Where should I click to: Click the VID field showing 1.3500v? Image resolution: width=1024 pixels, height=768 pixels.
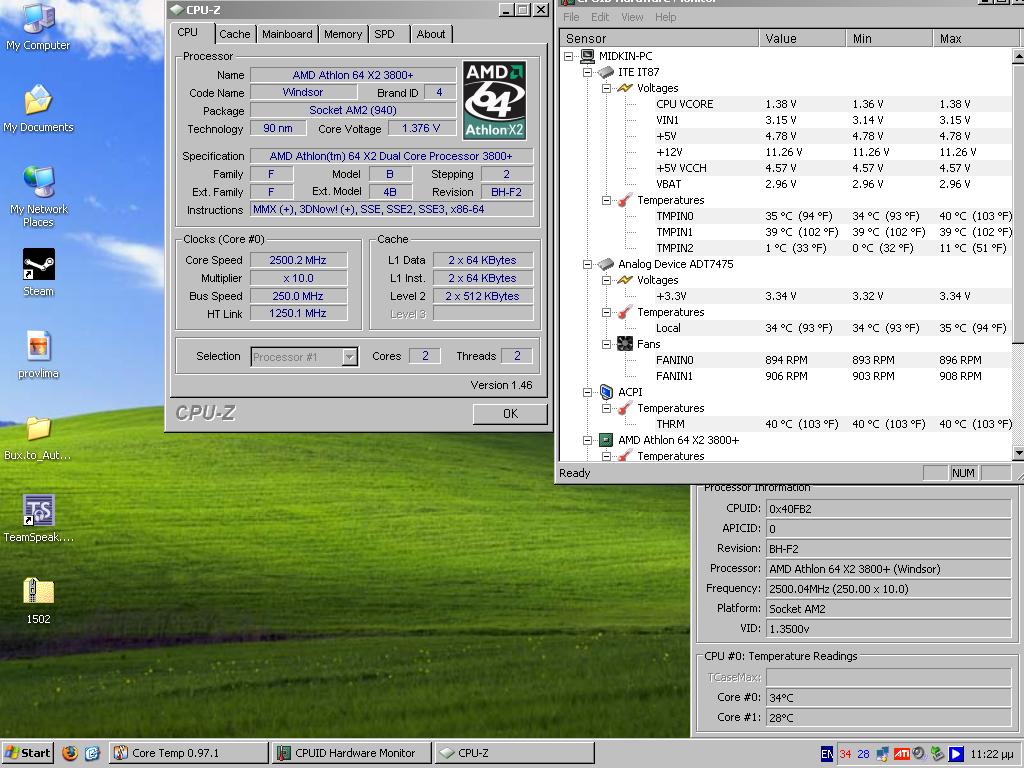(x=888, y=629)
